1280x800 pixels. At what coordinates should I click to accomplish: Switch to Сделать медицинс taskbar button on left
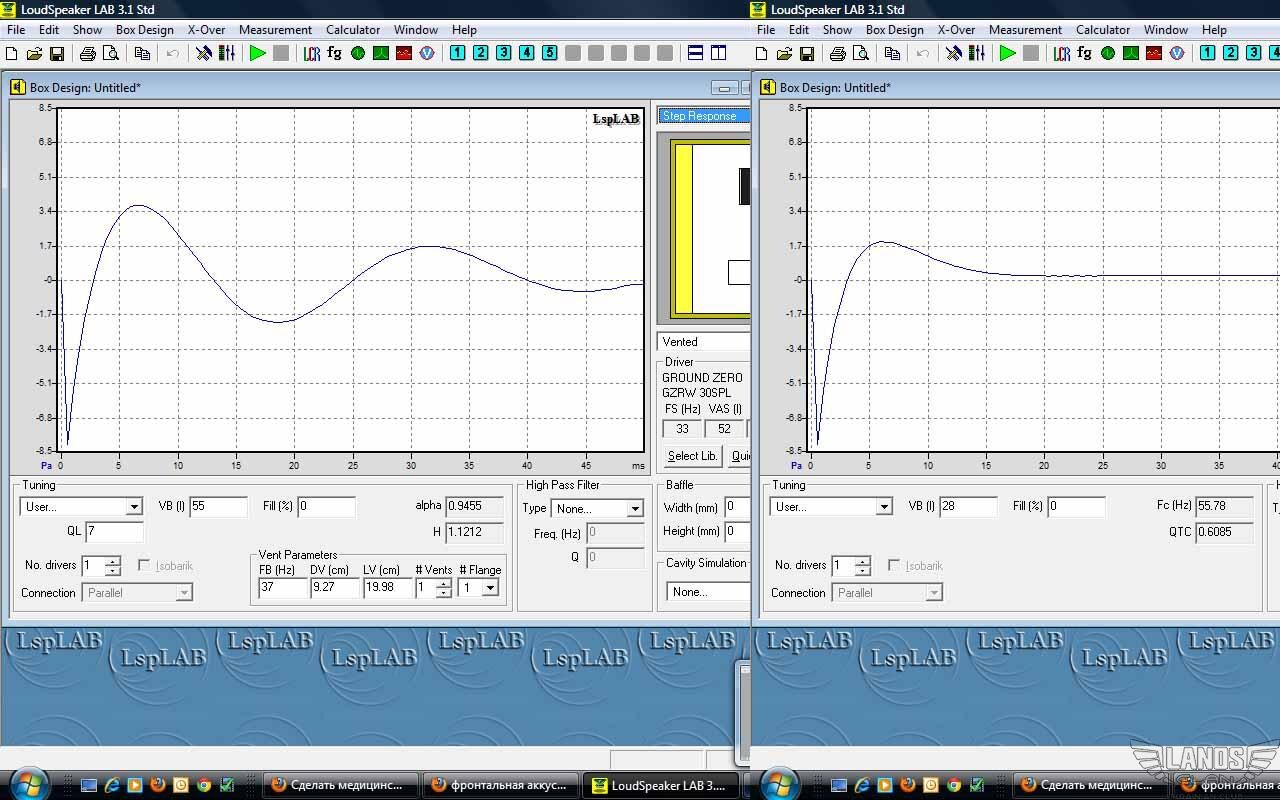point(341,785)
